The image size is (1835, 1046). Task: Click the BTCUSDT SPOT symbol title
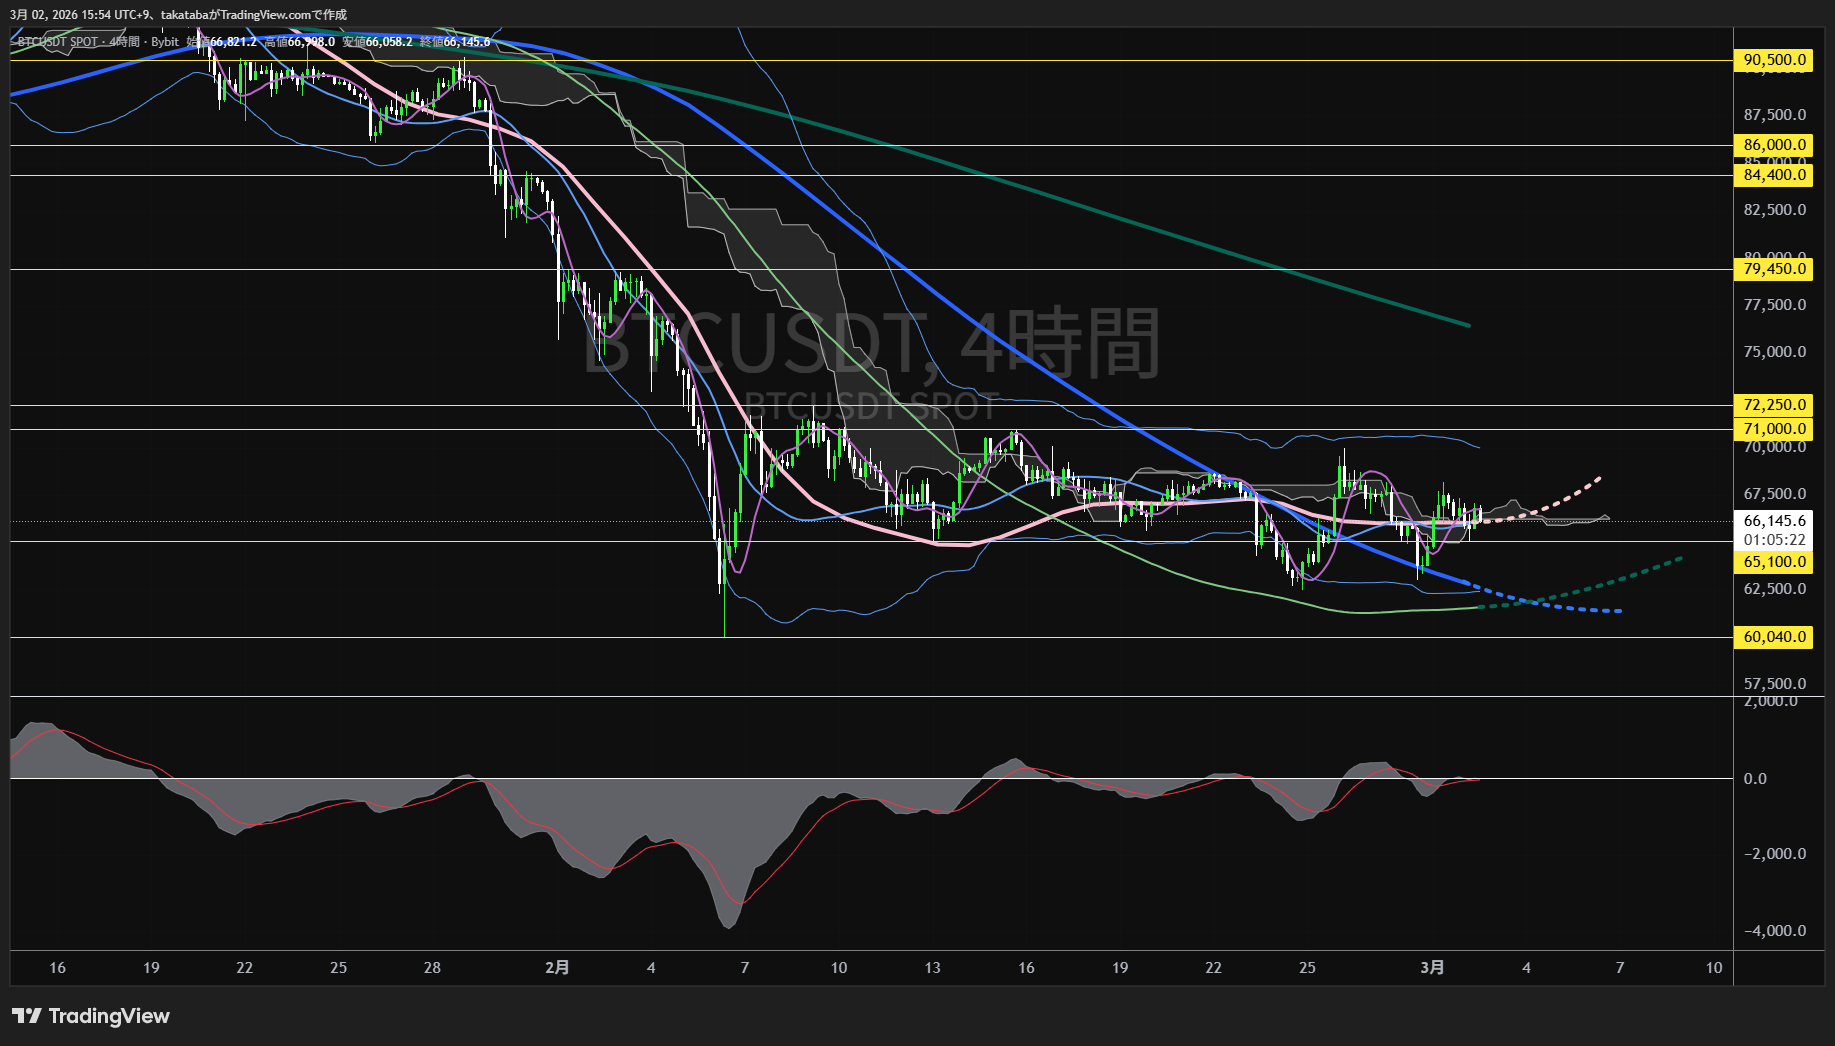(58, 42)
